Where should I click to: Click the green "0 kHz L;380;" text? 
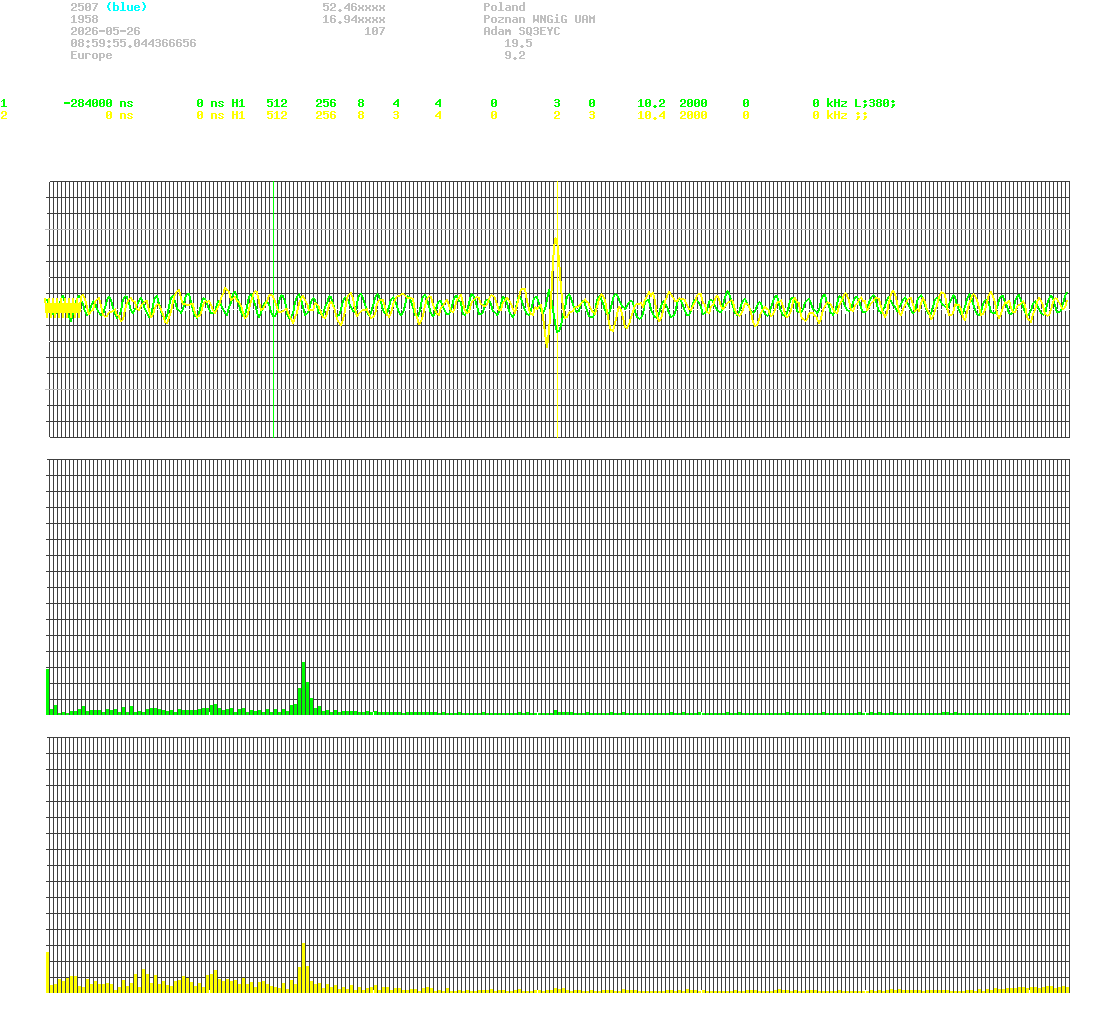click(854, 103)
